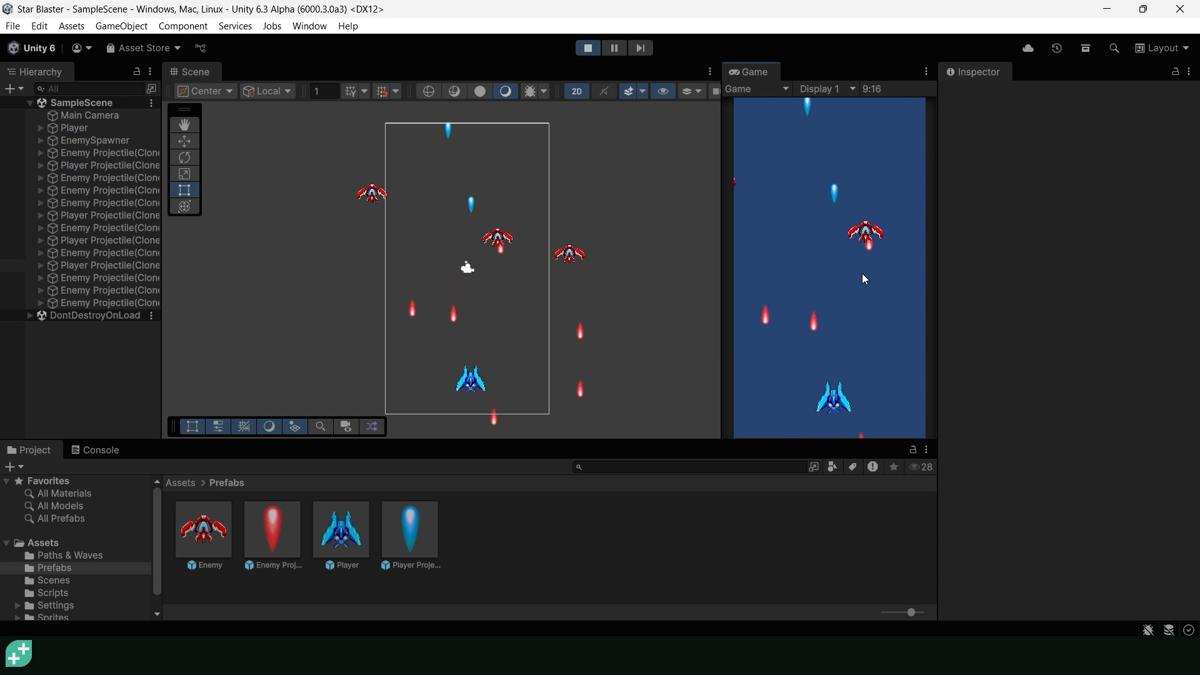1200x675 pixels.
Task: Select the Hand tool in Scene view
Action: coord(184,124)
